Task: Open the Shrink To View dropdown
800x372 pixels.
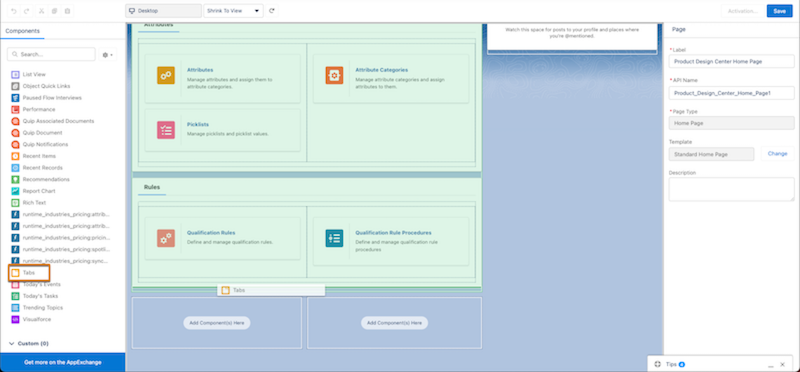Action: pyautogui.click(x=233, y=11)
